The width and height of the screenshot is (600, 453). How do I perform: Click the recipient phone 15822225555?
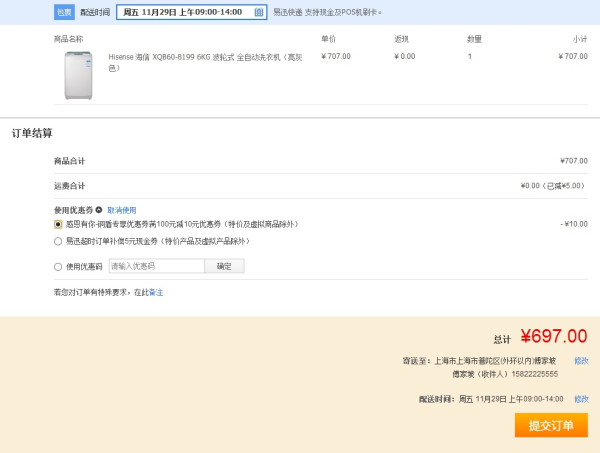pyautogui.click(x=535, y=374)
